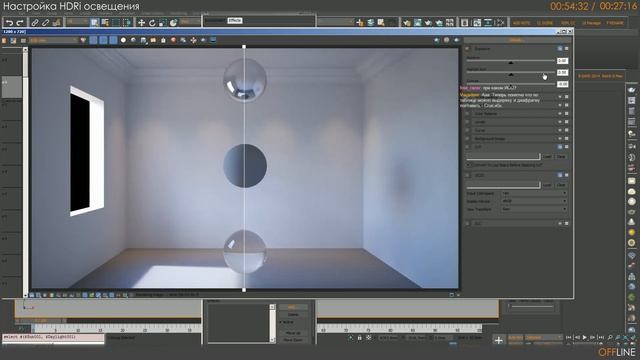
Task: Enable the OCIO checkbox
Action: pos(467,176)
